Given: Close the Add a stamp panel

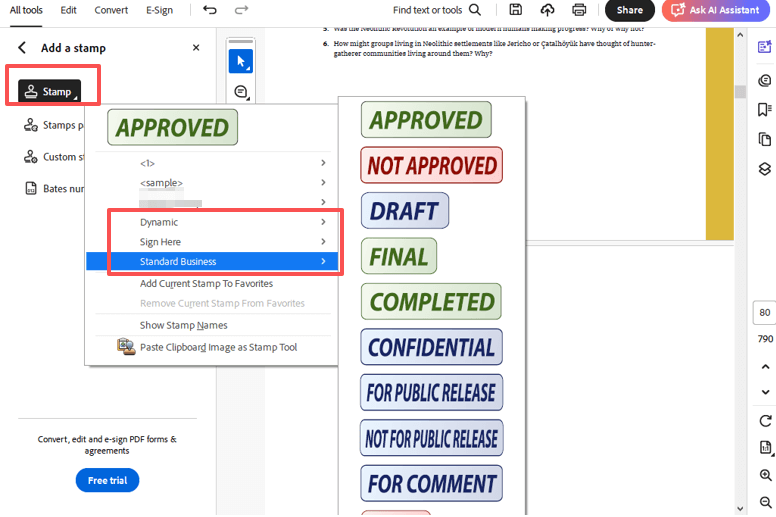Looking at the screenshot, I should pos(196,47).
